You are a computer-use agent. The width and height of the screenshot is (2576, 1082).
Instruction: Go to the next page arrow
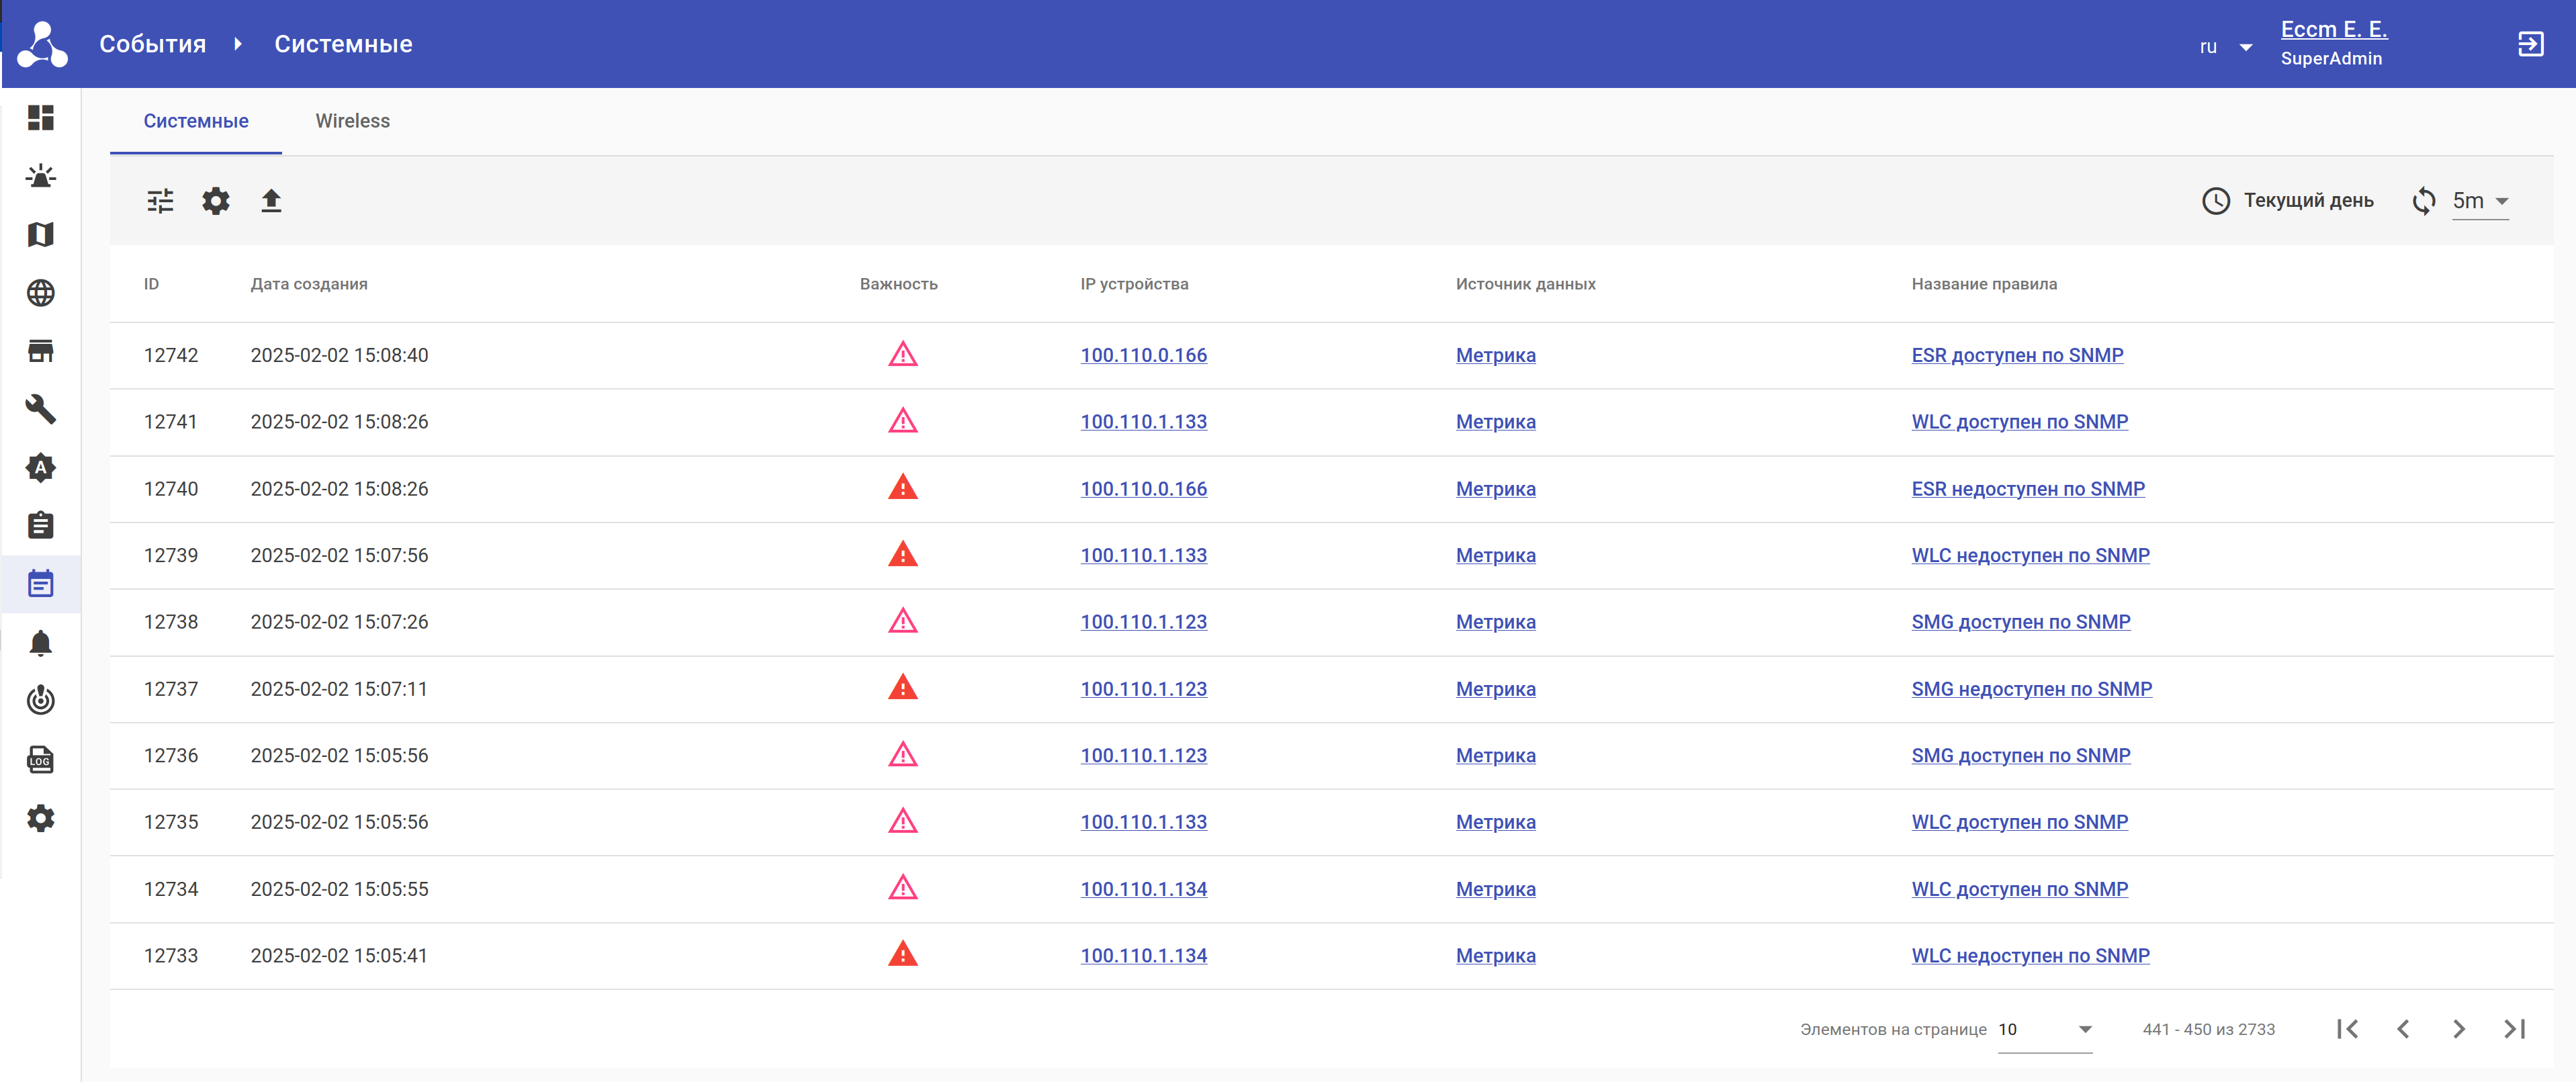(x=2458, y=1029)
